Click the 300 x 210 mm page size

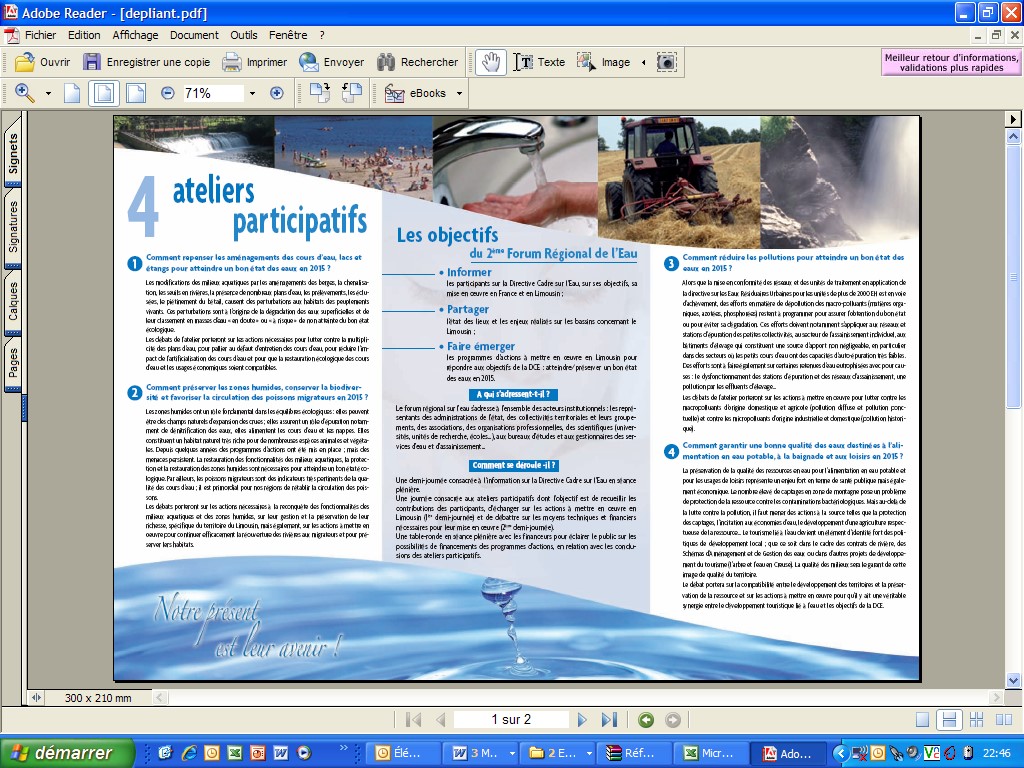coord(98,697)
